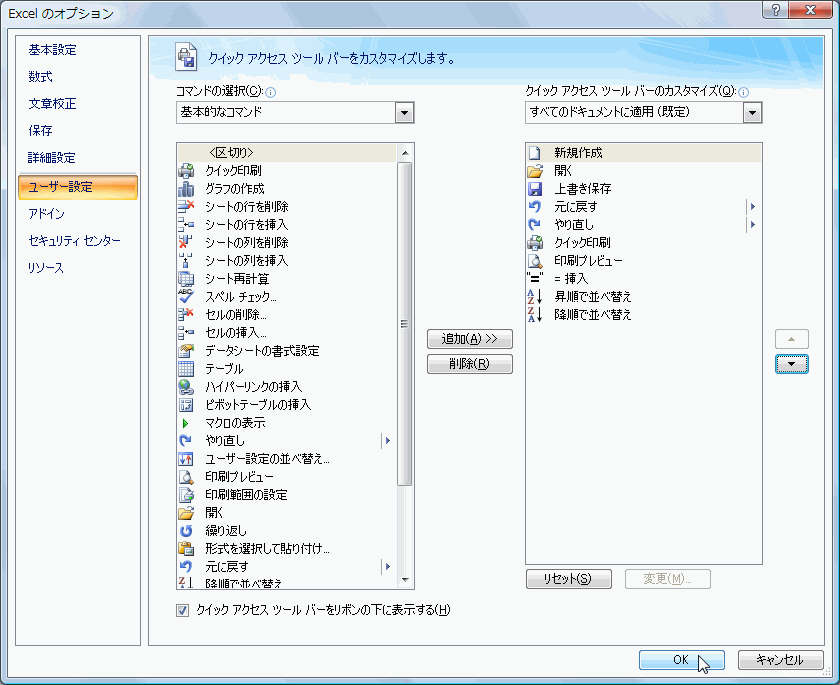This screenshot has height=685, width=840.
Task: Click the 追加(A) >> button
Action: pos(470,339)
